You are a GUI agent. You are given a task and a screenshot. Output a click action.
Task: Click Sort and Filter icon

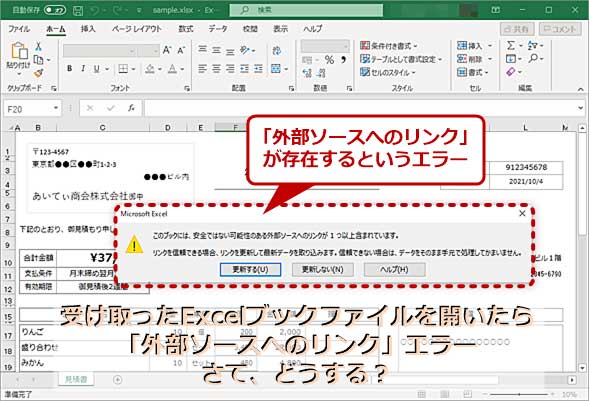[532, 46]
